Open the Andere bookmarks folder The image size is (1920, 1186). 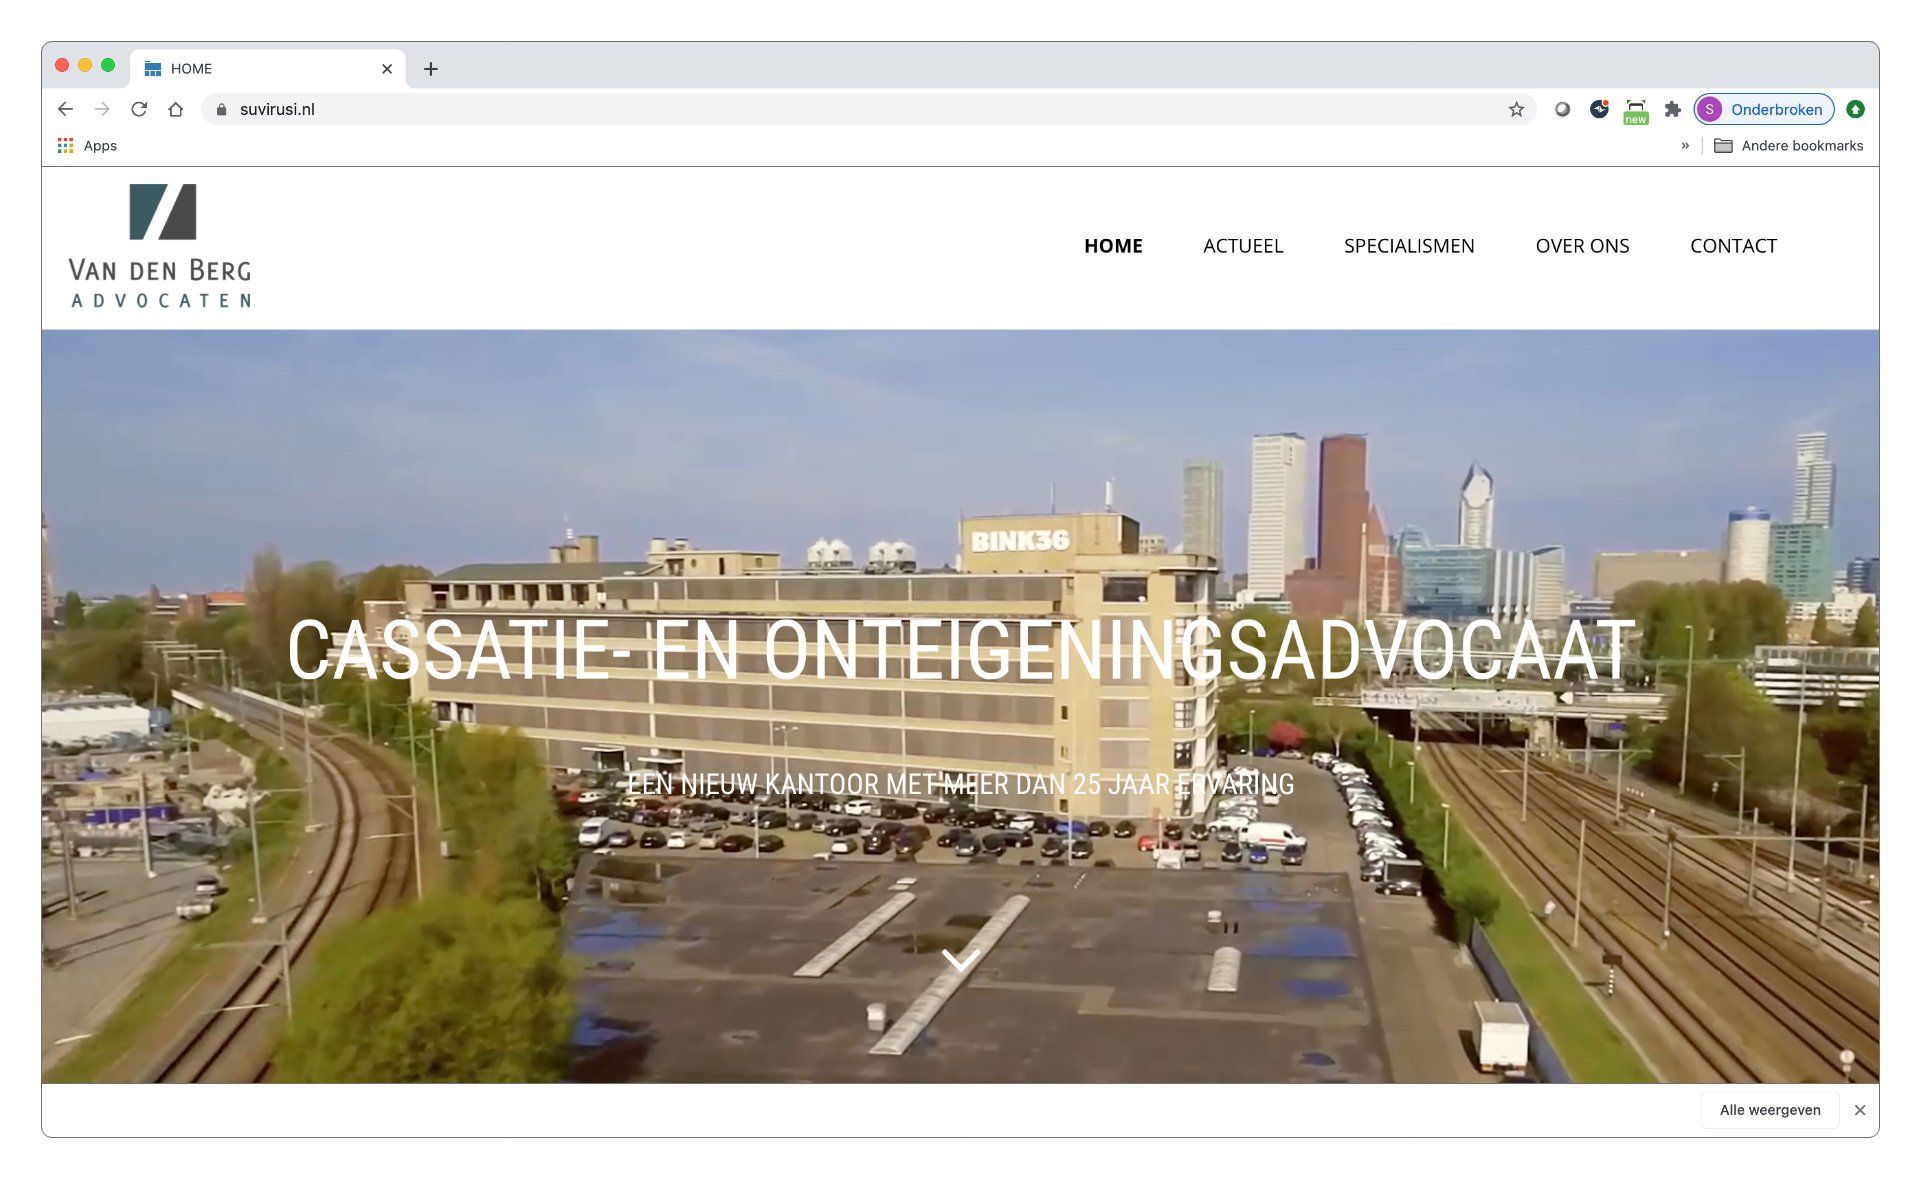click(x=1788, y=146)
